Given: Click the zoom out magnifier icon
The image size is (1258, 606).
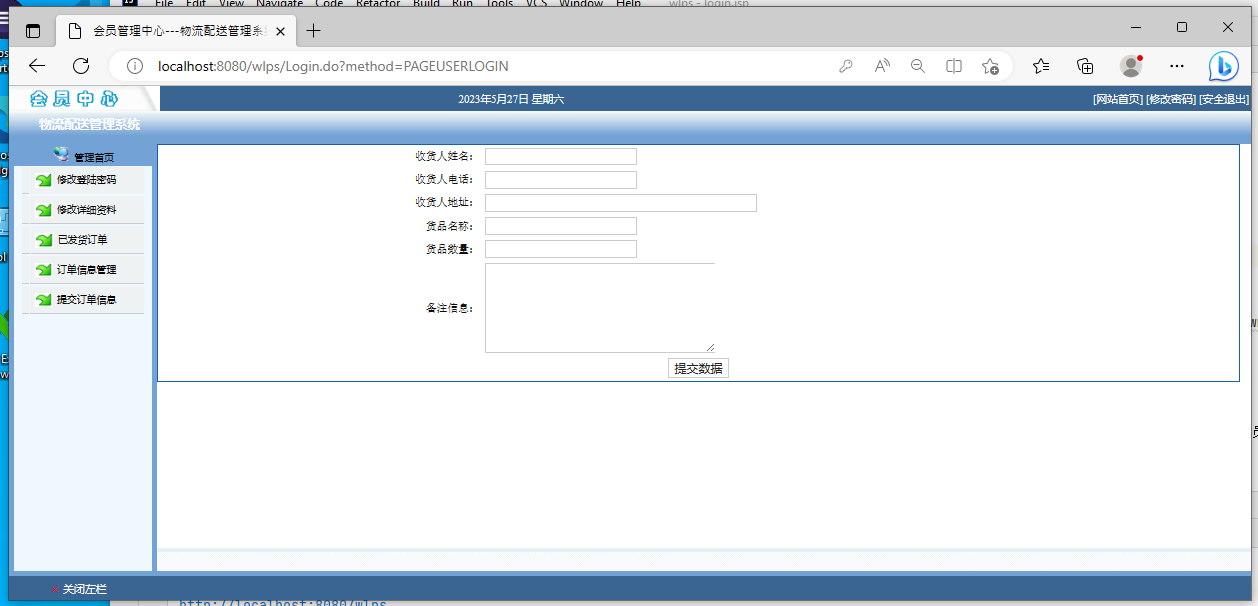Looking at the screenshot, I should point(918,66).
